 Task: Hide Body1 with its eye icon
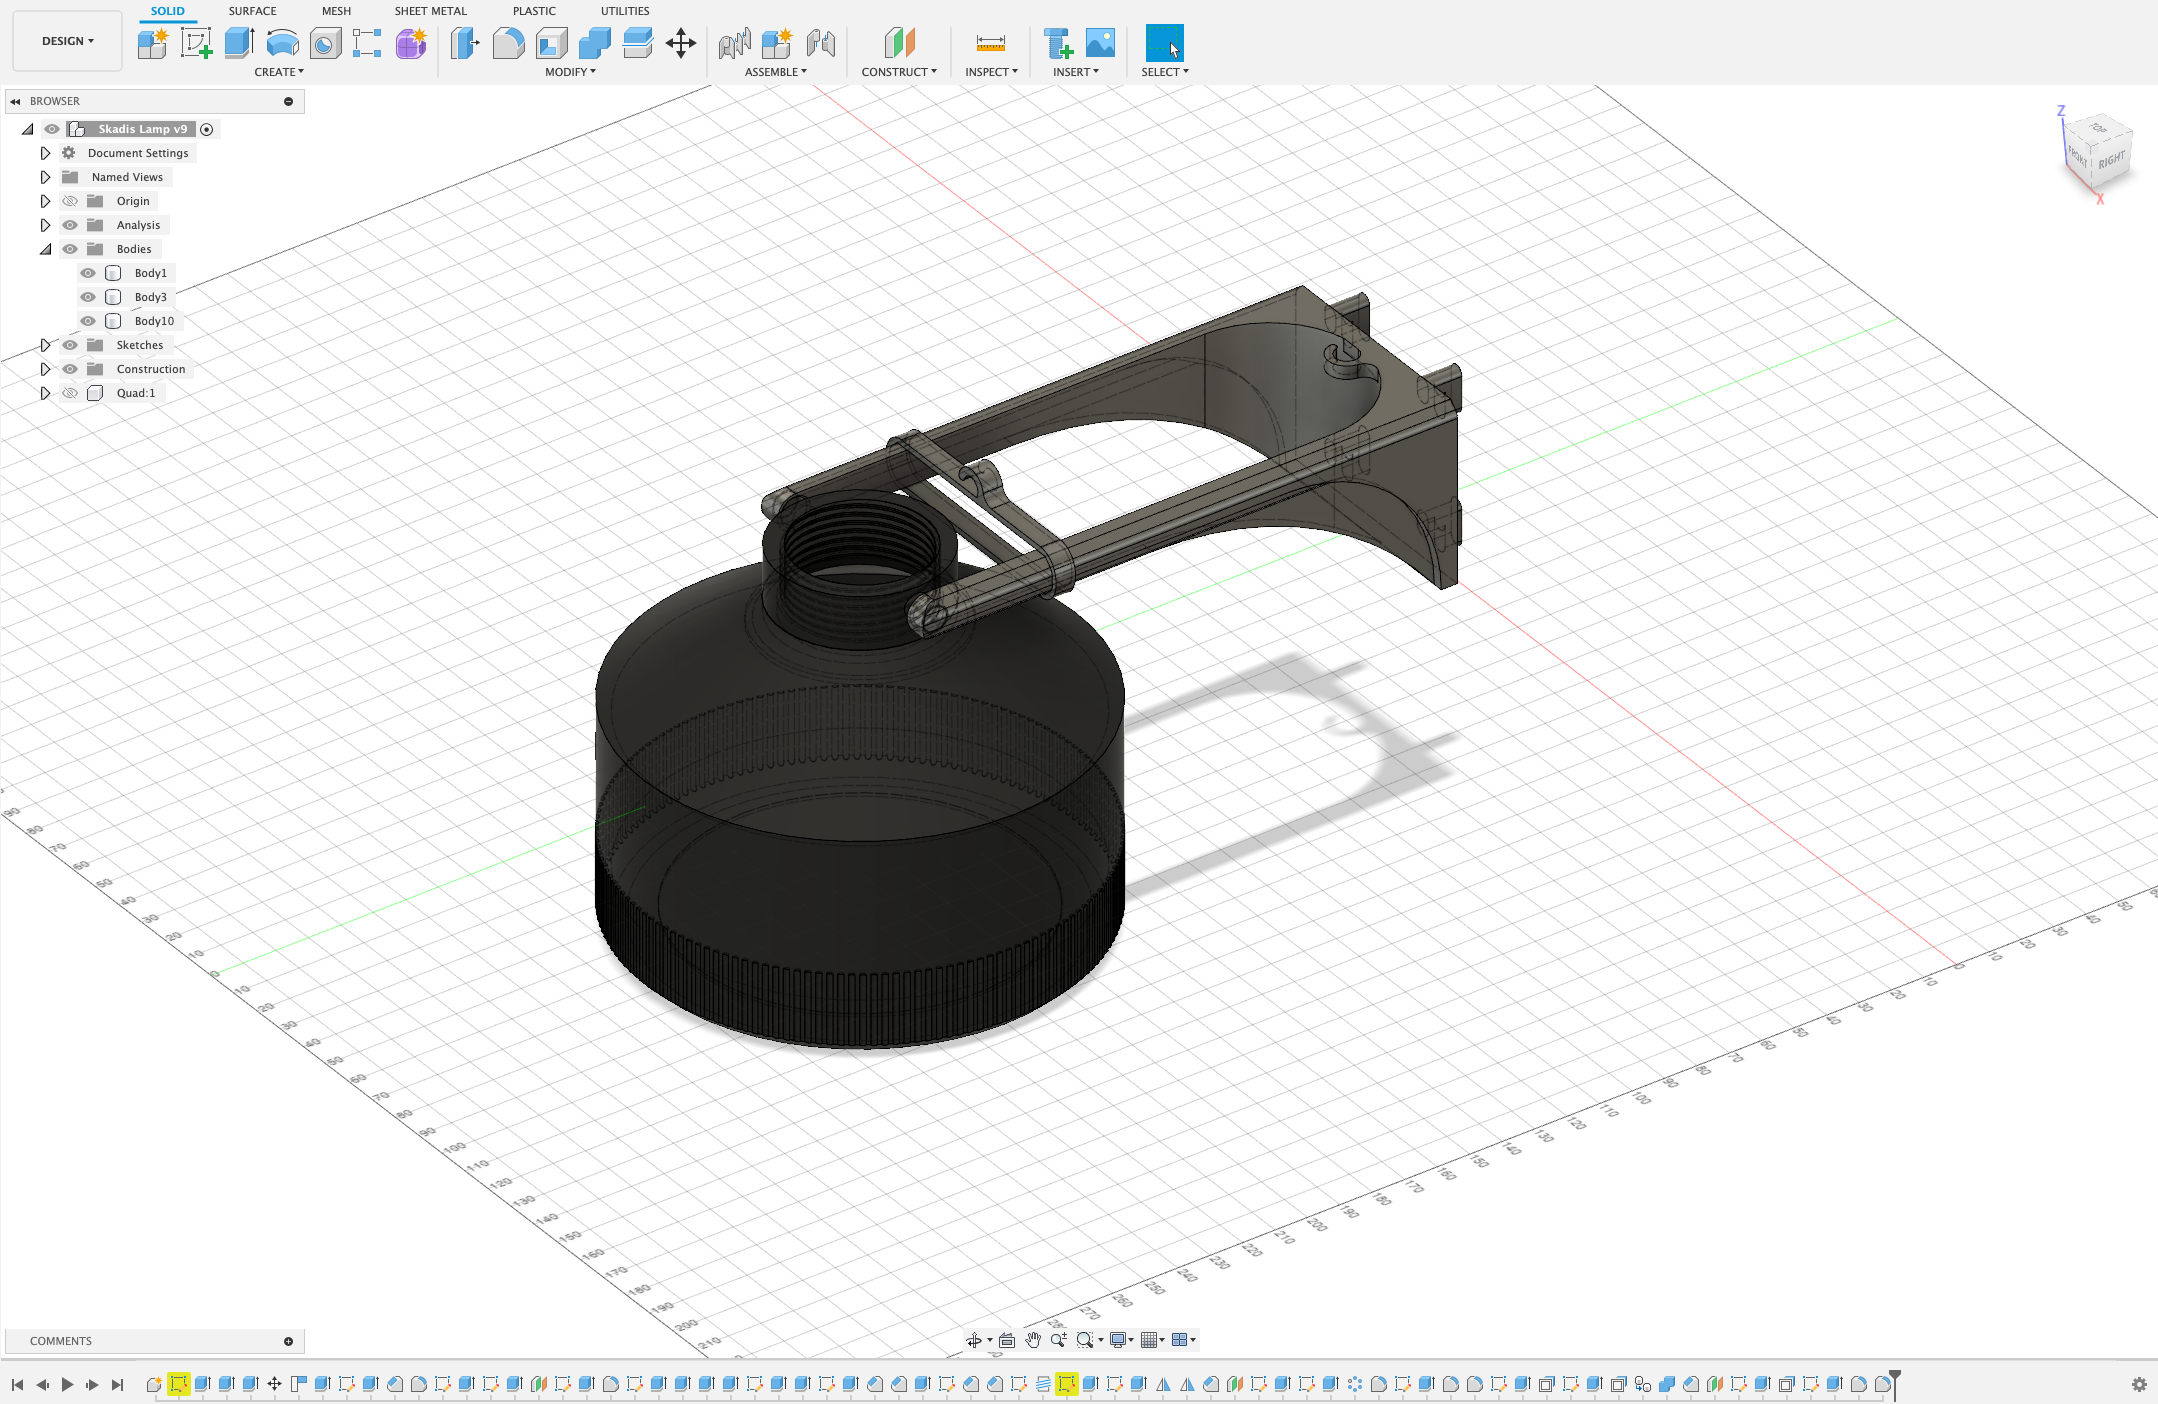(x=88, y=273)
